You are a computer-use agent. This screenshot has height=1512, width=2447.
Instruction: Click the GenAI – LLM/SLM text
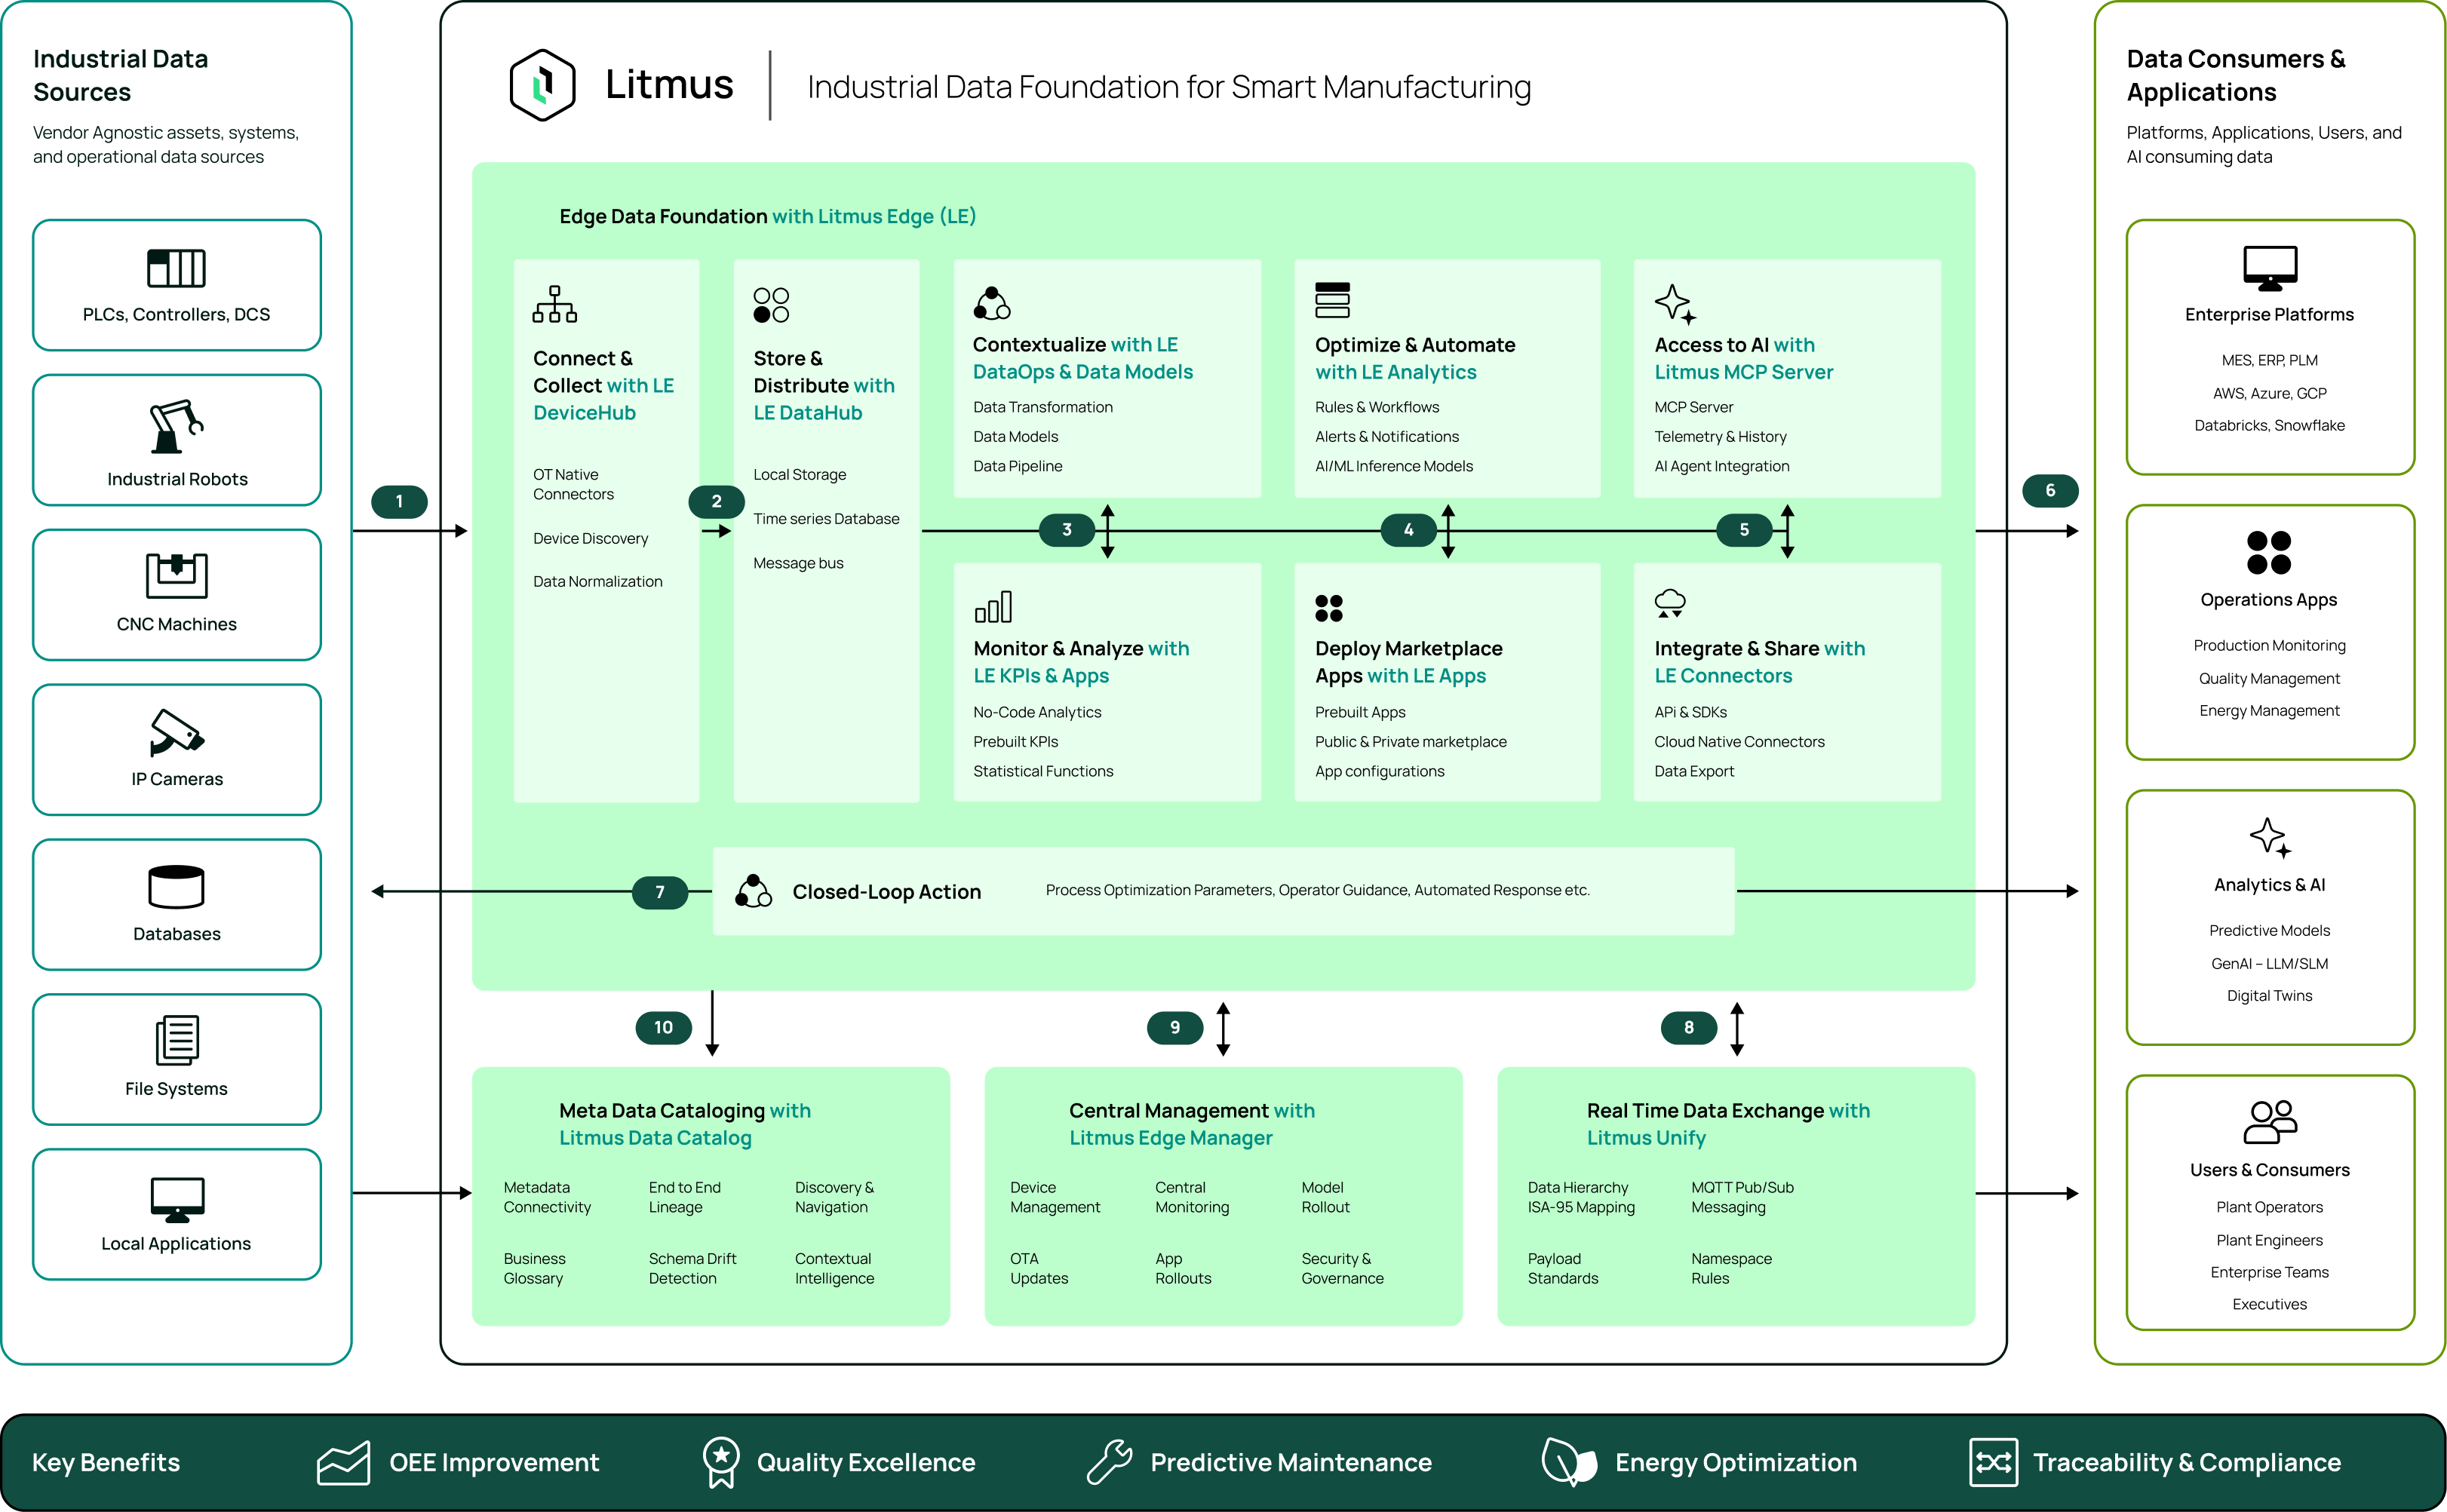pyautogui.click(x=2269, y=964)
